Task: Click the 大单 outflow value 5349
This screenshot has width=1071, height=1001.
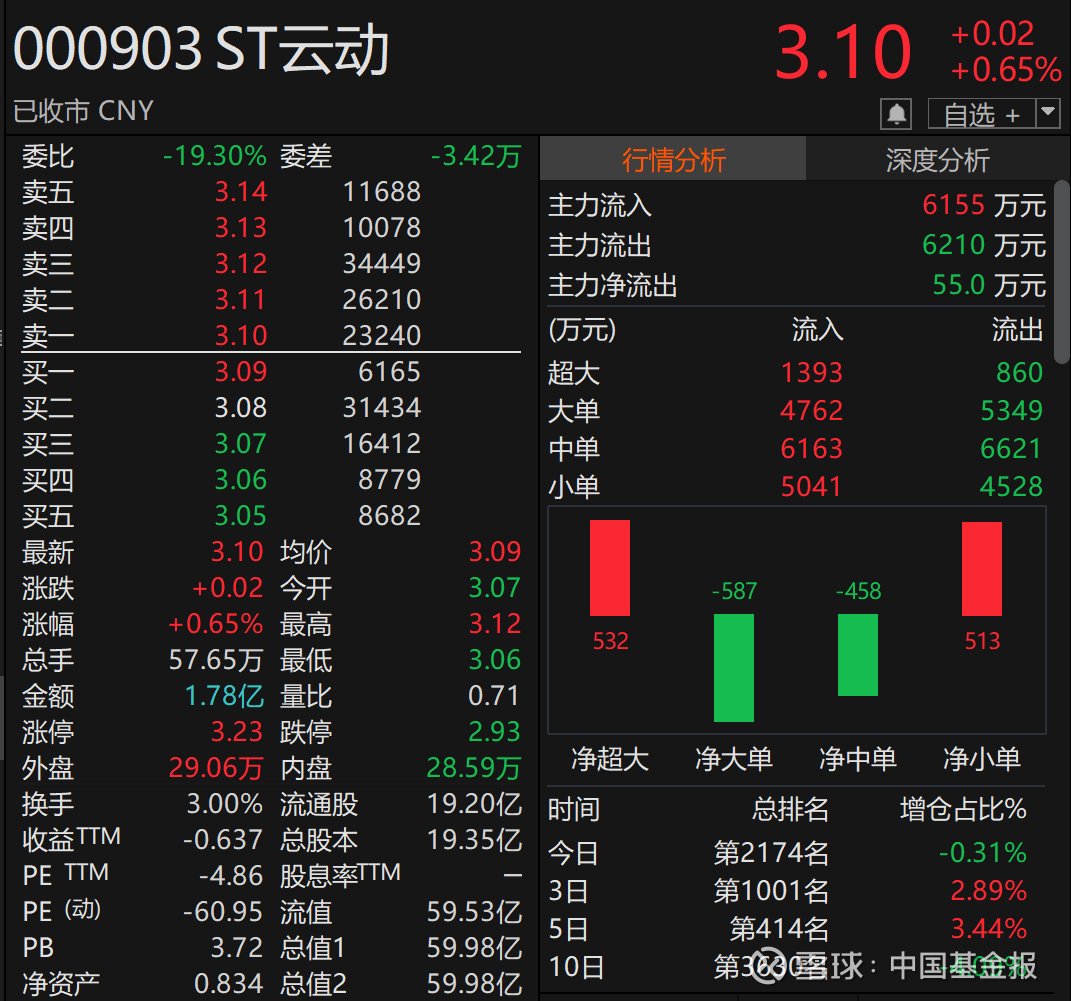Action: [x=1012, y=410]
